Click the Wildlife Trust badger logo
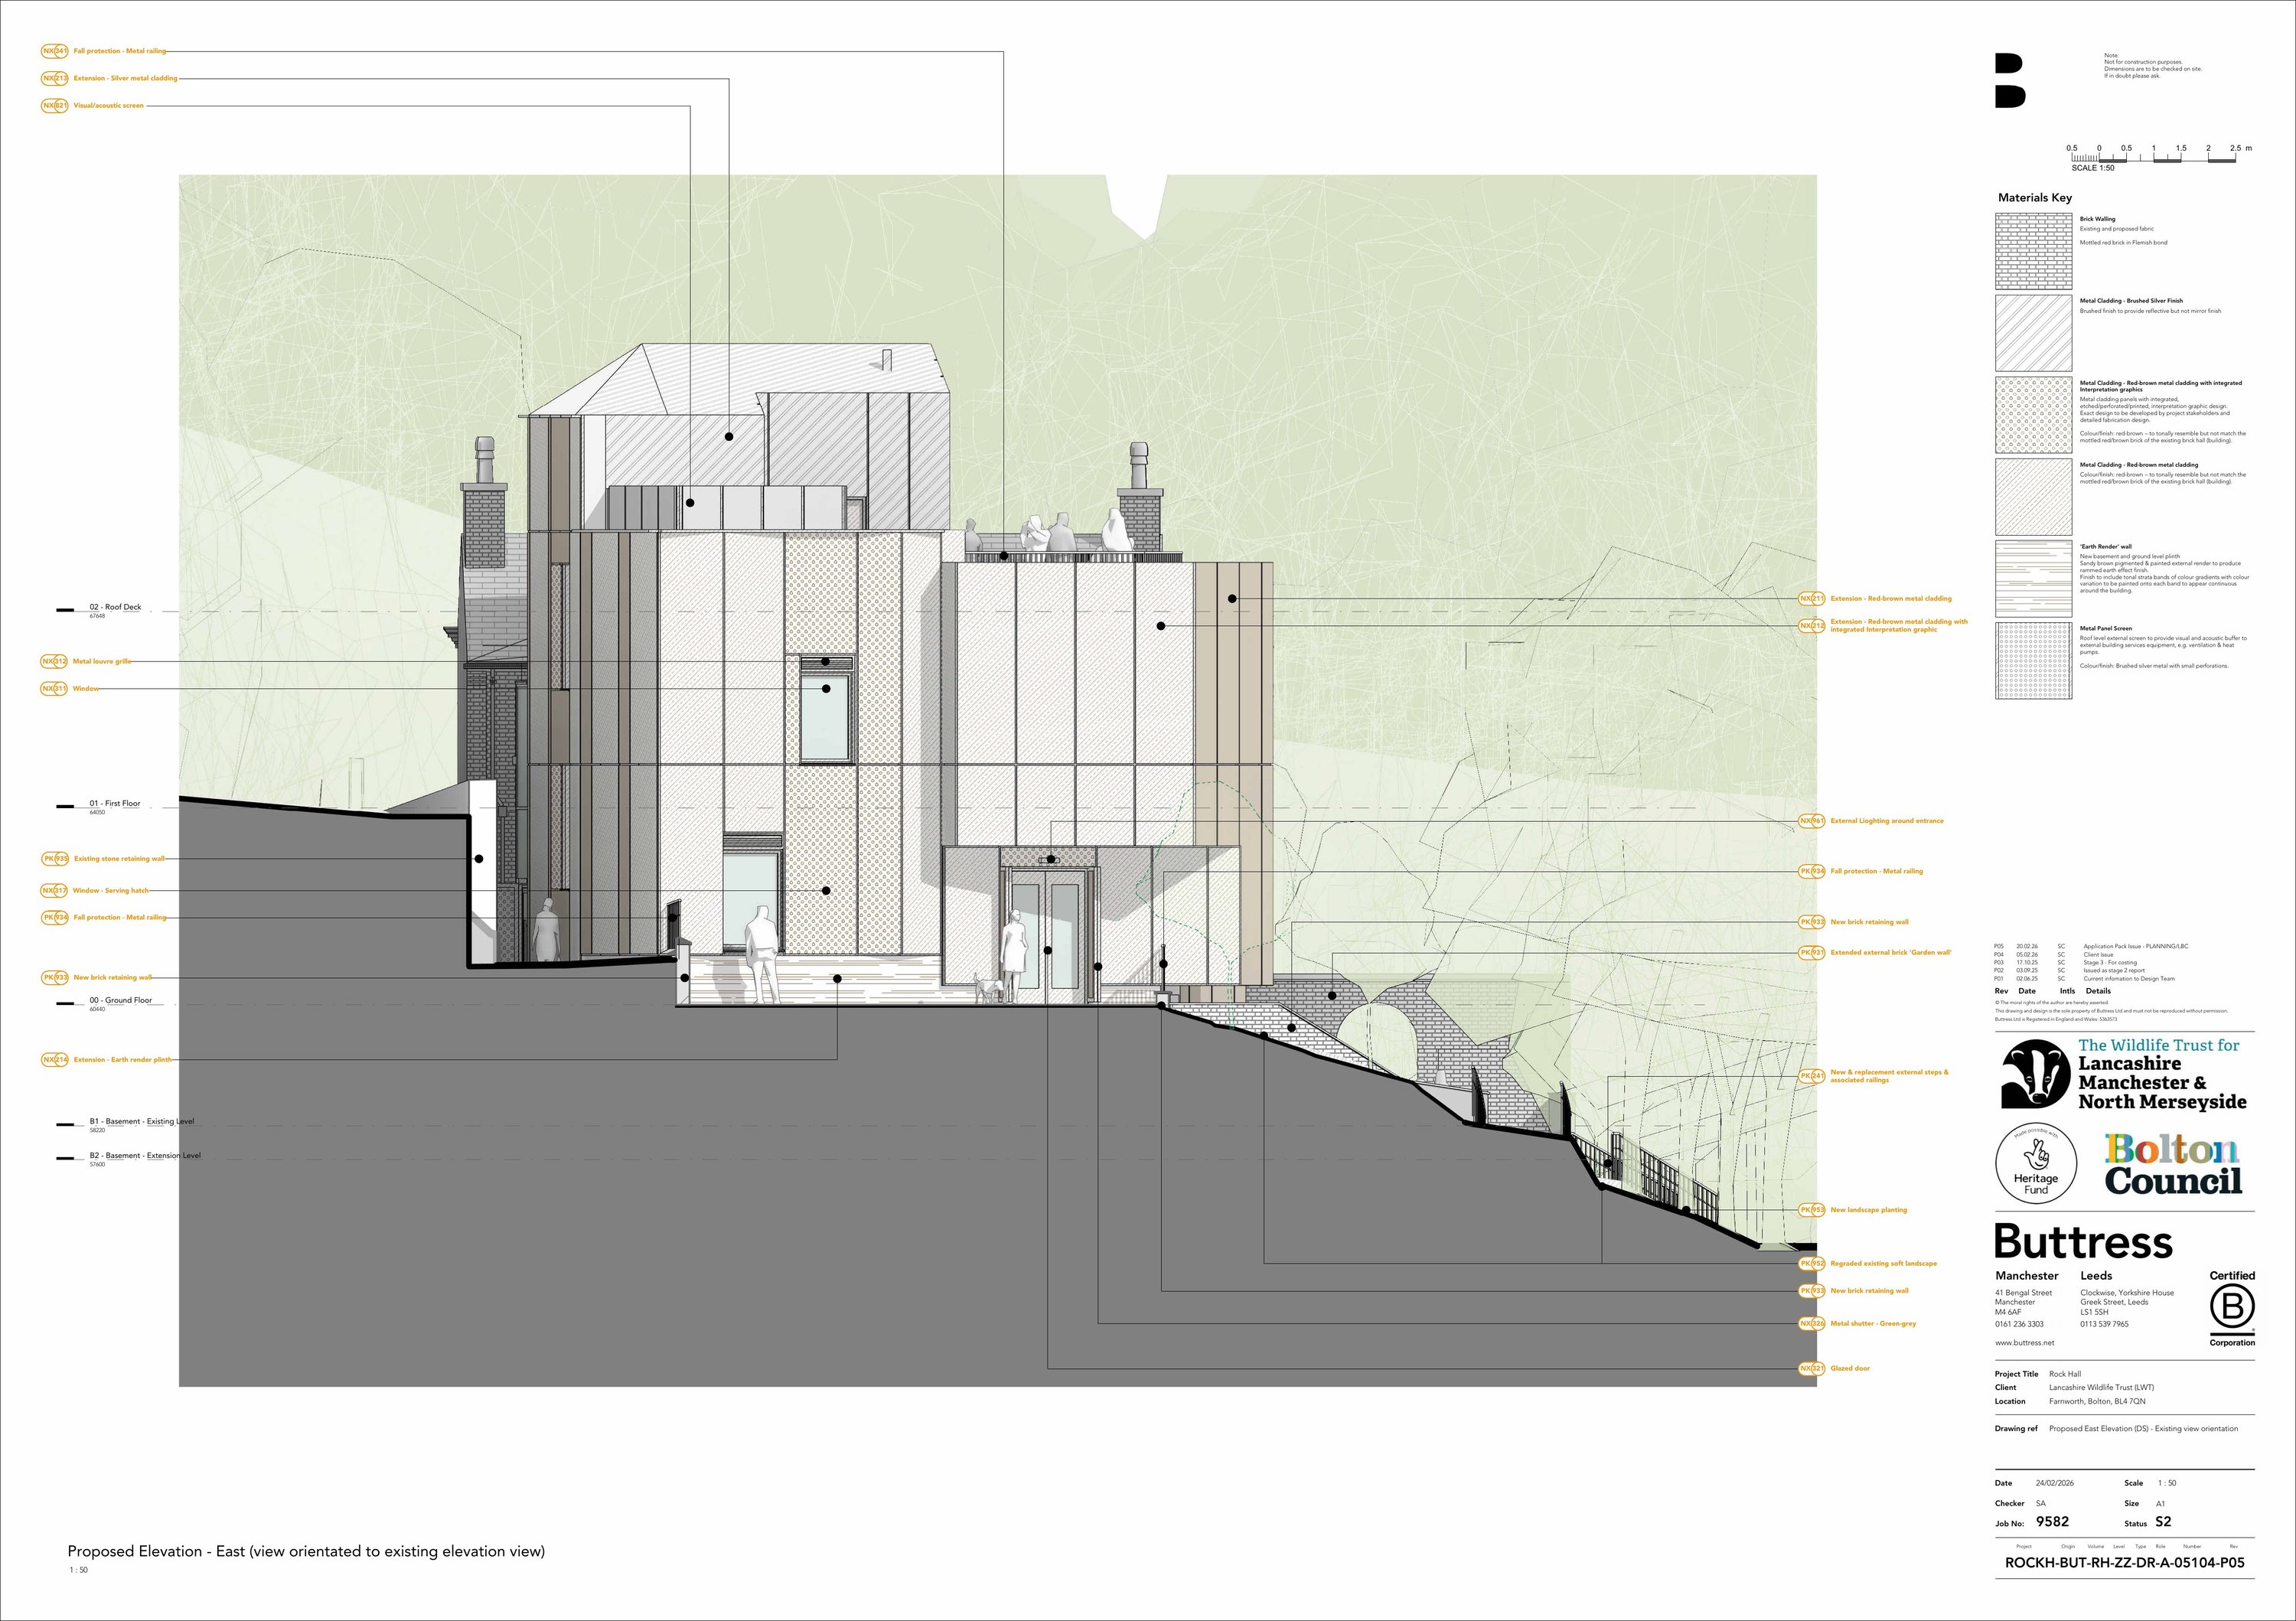 2035,1074
